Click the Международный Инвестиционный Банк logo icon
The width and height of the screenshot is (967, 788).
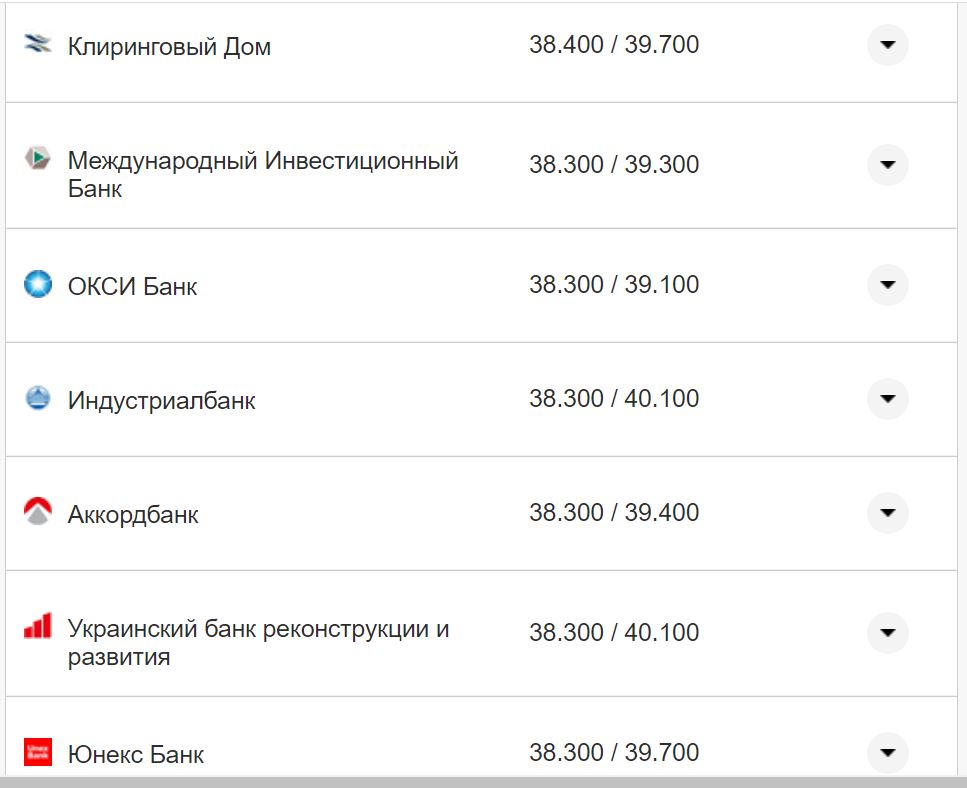point(36,158)
